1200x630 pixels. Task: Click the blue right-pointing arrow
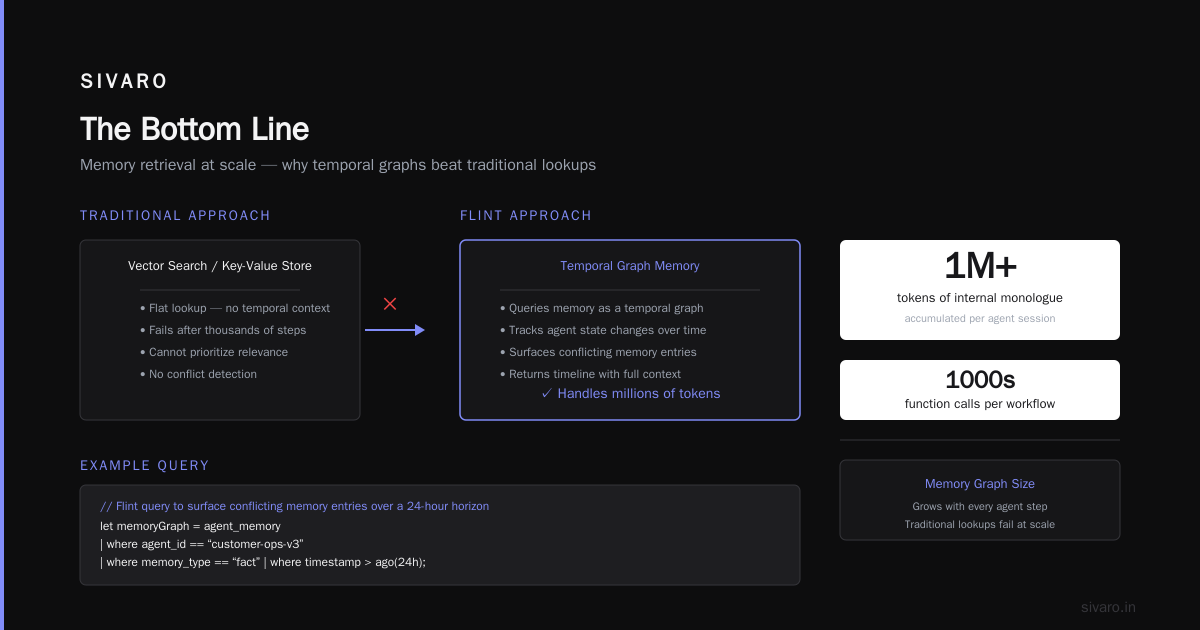[395, 330]
